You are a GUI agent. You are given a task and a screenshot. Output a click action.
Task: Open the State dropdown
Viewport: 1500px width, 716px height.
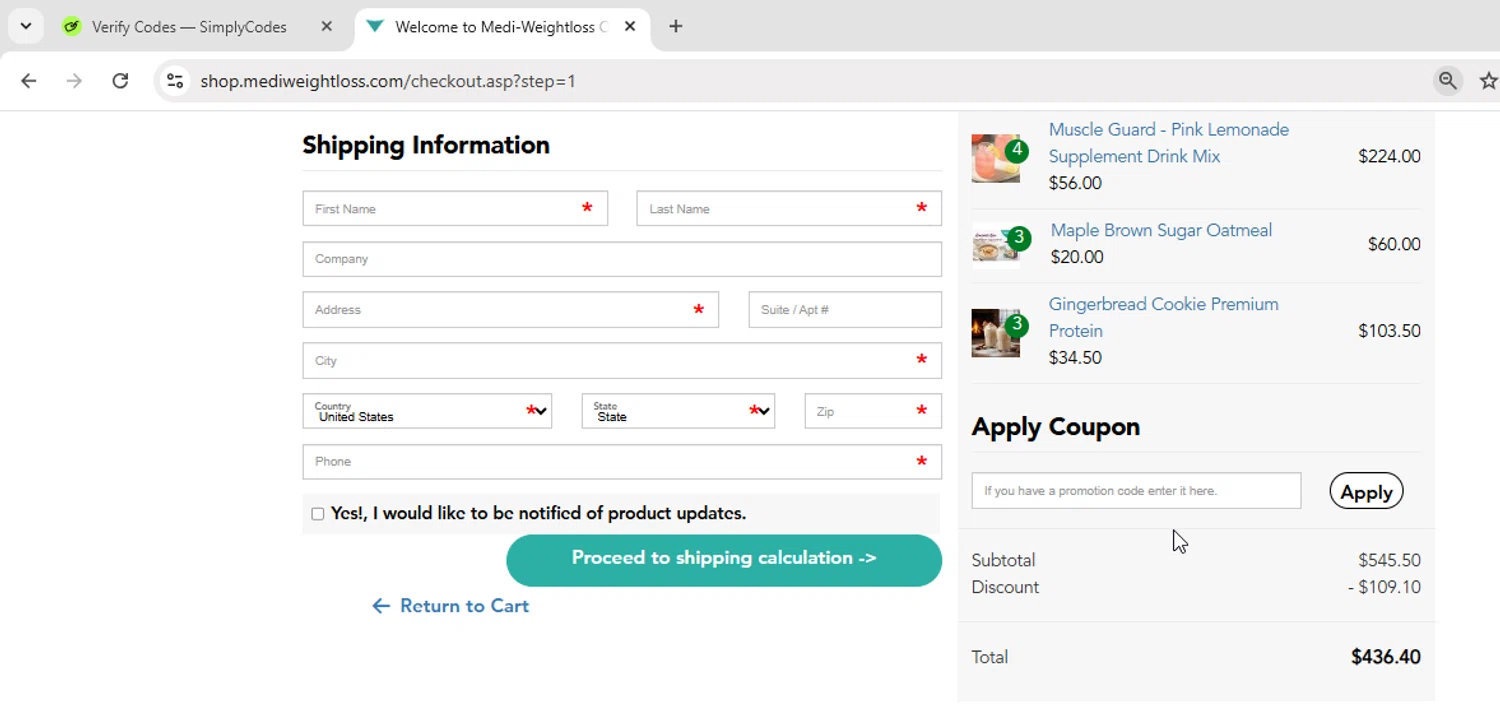coord(678,411)
